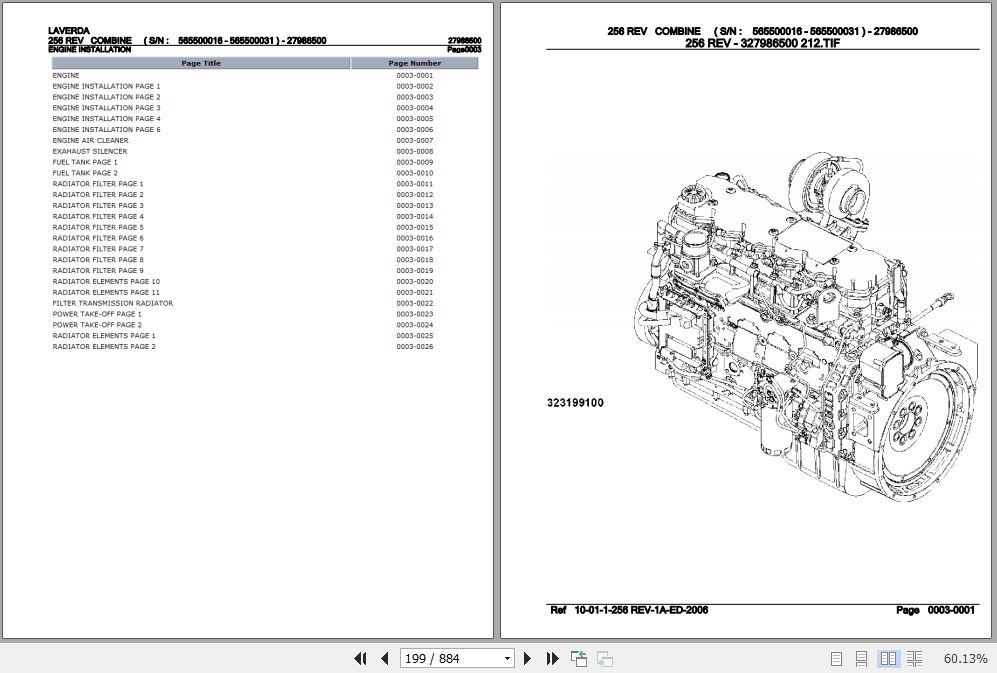Go to the previous page
Viewport: 997px width, 673px height.
[383, 659]
